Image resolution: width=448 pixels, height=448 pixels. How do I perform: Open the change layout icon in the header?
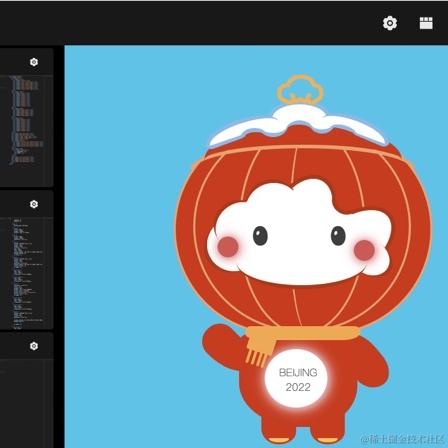(426, 23)
